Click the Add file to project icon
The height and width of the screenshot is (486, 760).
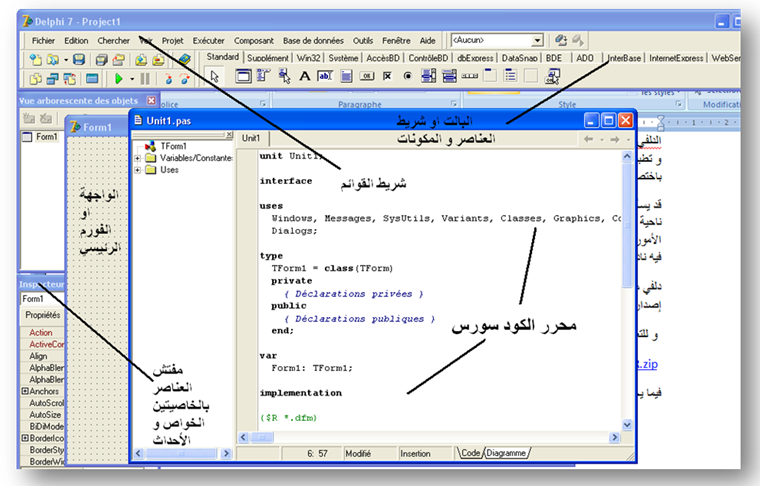[x=141, y=60]
